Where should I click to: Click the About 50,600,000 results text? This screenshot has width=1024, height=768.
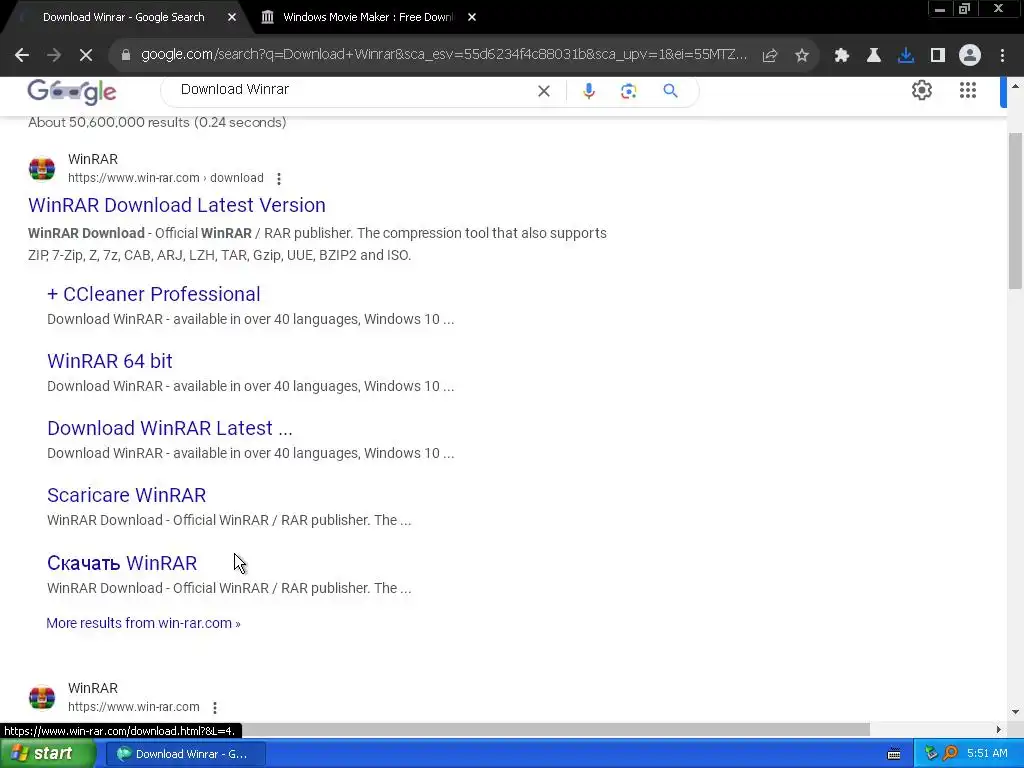(157, 123)
